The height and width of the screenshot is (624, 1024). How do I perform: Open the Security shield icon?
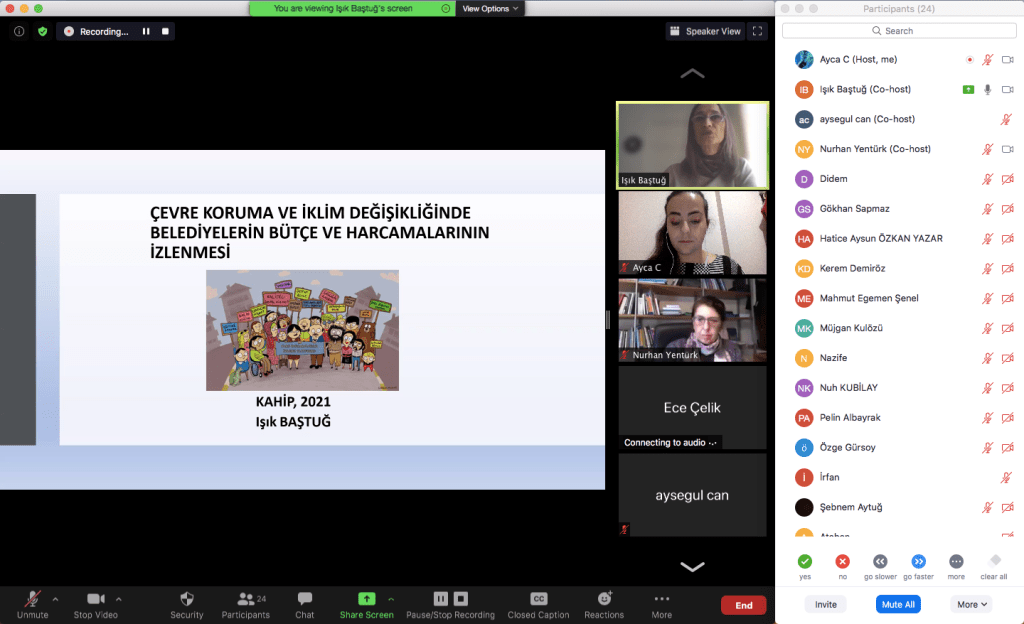click(186, 599)
